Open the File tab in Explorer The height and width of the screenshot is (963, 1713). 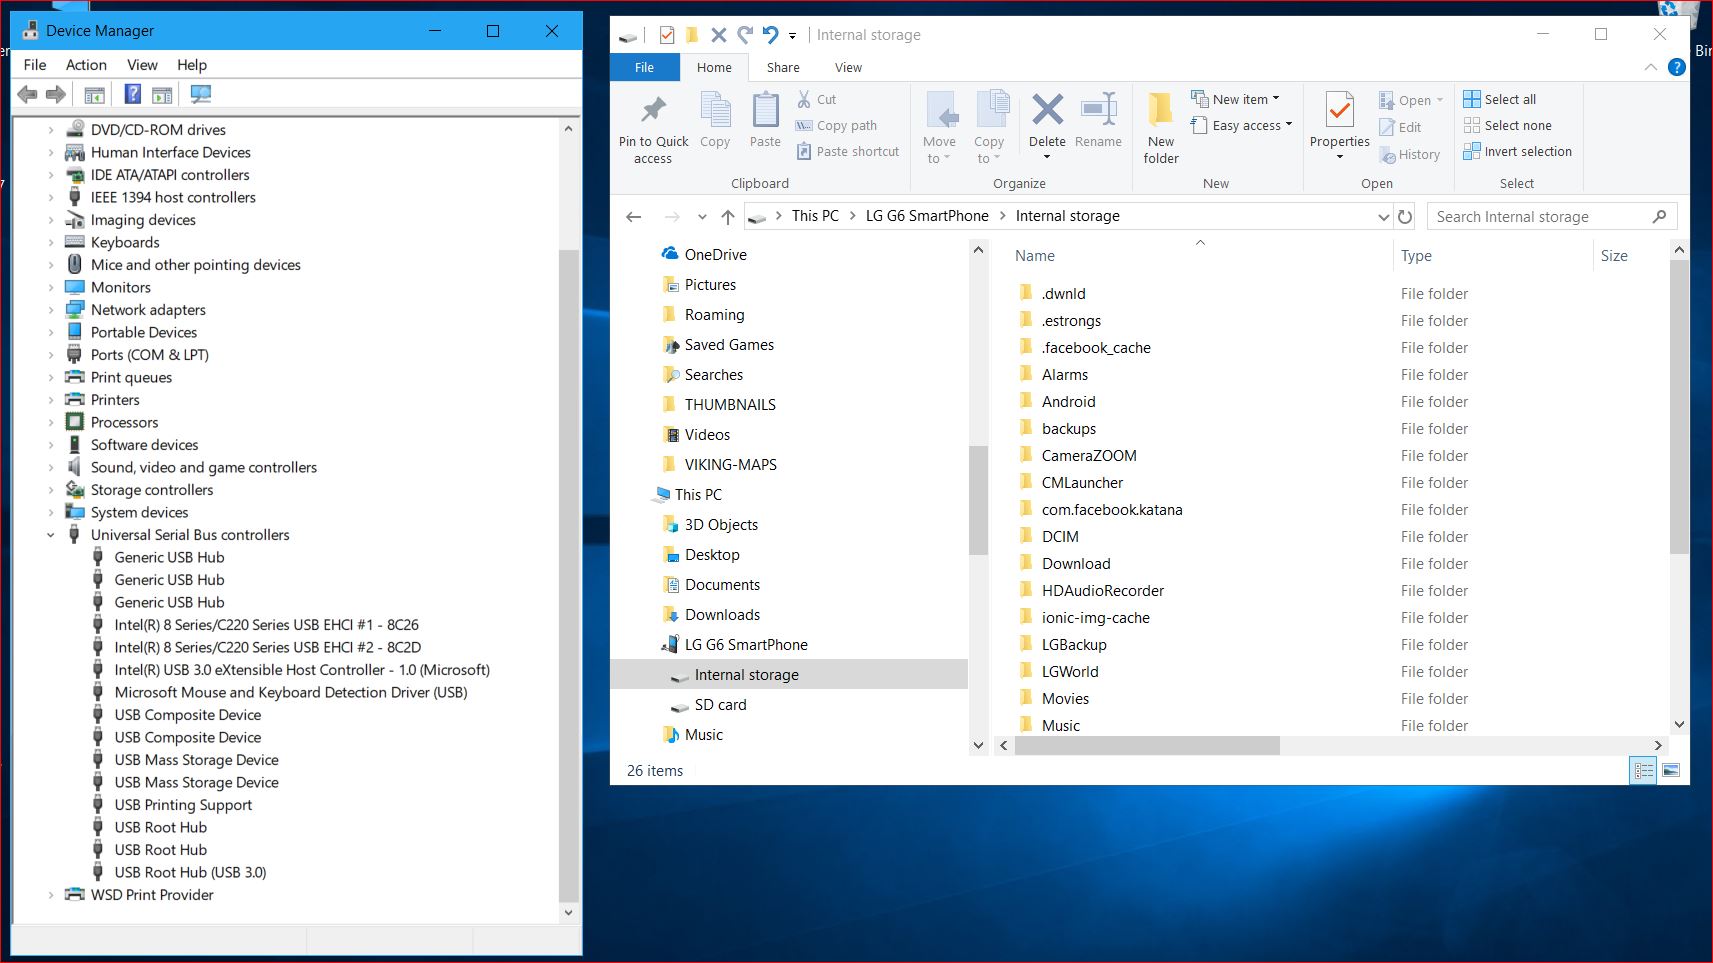pos(645,67)
